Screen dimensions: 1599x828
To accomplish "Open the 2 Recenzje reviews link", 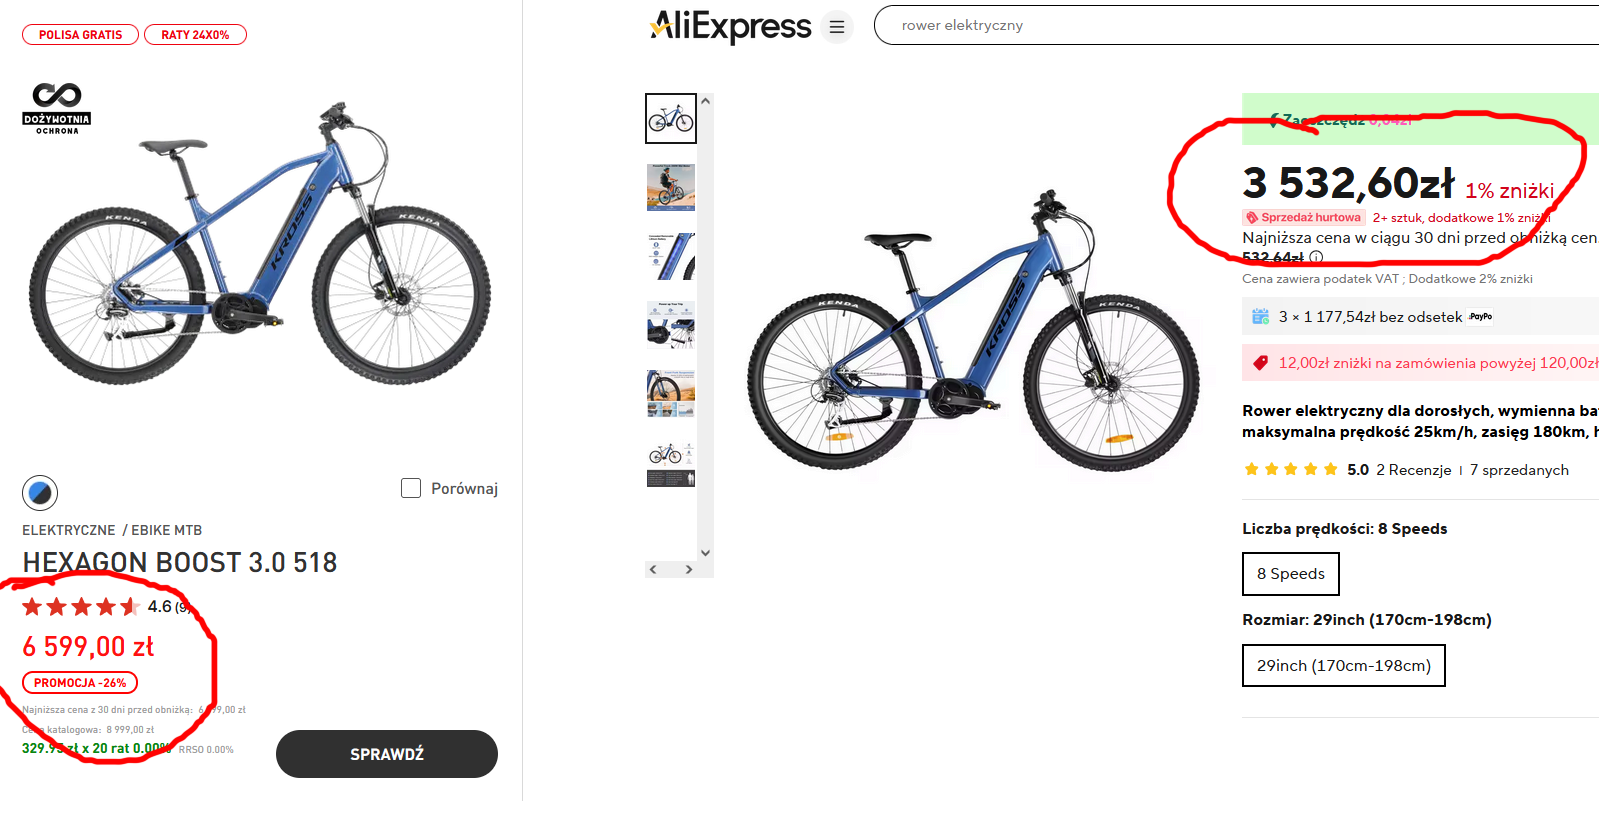I will pyautogui.click(x=1413, y=470).
